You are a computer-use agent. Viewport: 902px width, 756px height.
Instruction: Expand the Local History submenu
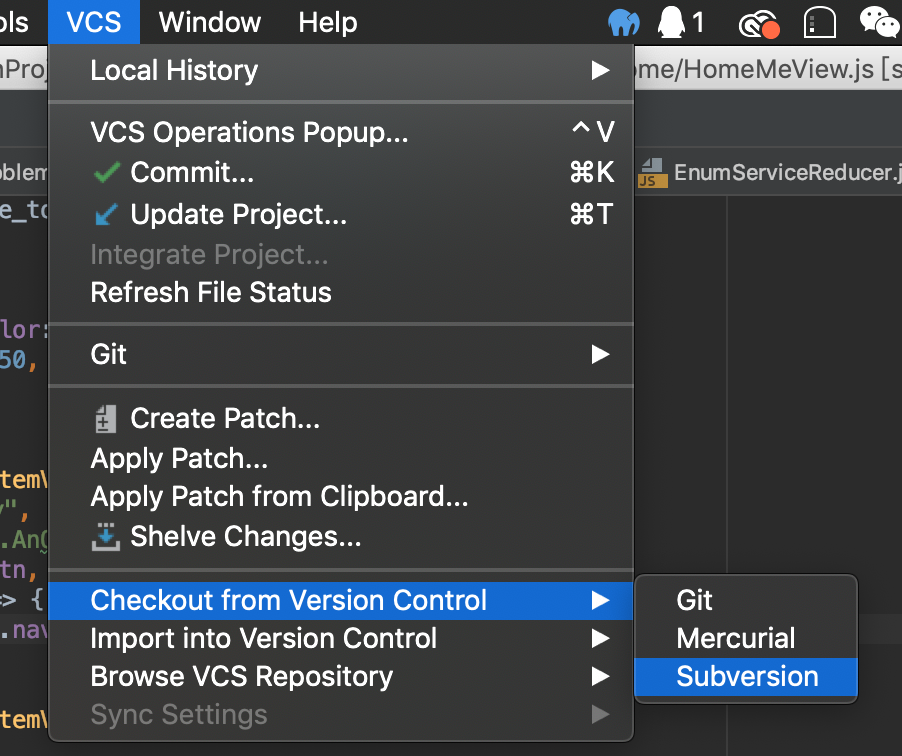(600, 71)
